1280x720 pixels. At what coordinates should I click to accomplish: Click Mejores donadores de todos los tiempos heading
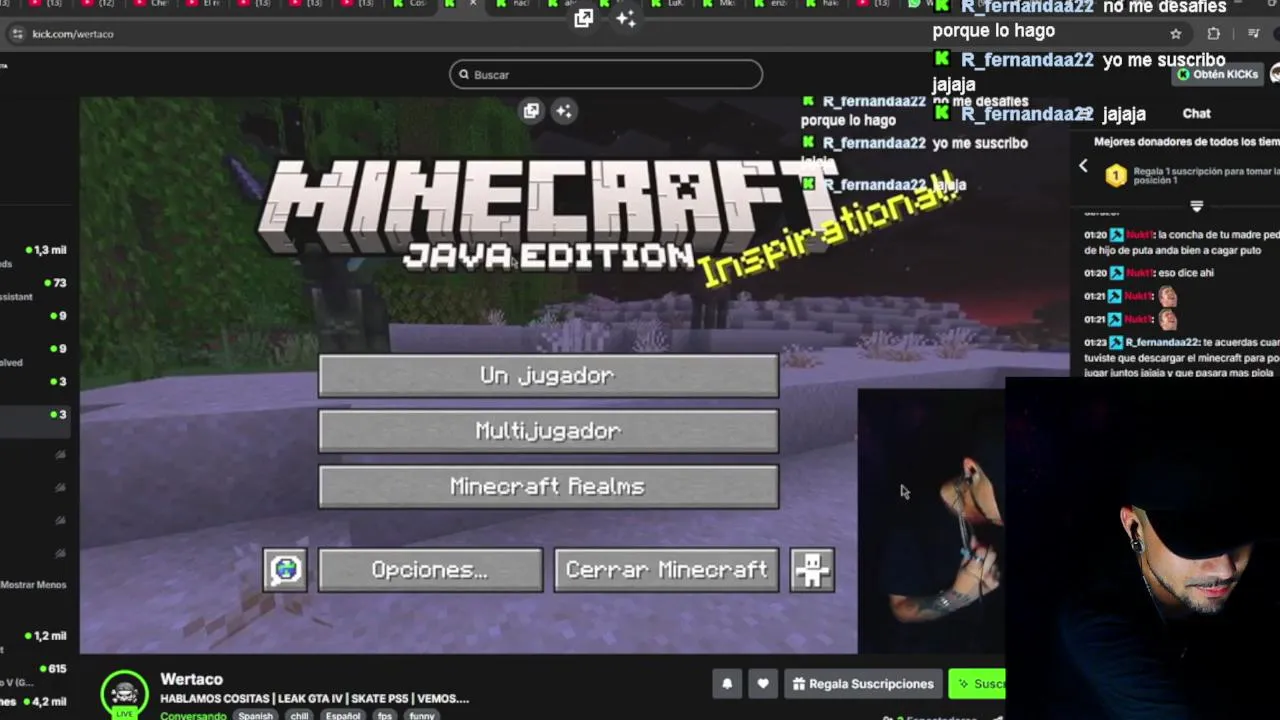[1186, 142]
